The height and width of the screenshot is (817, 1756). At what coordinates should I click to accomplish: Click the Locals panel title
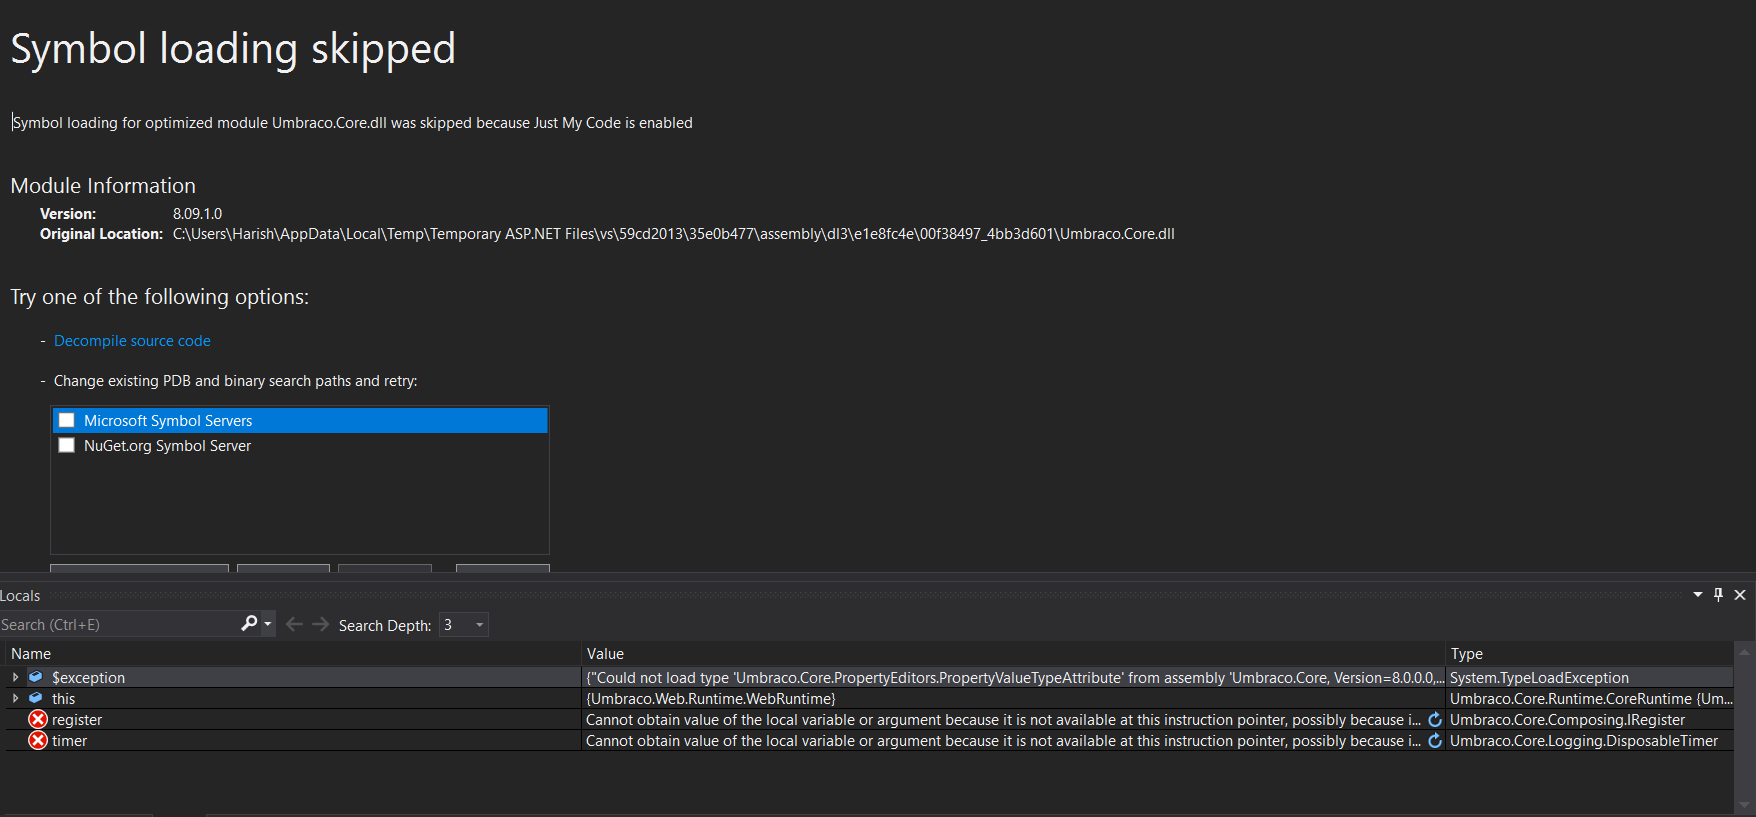[x=20, y=595]
